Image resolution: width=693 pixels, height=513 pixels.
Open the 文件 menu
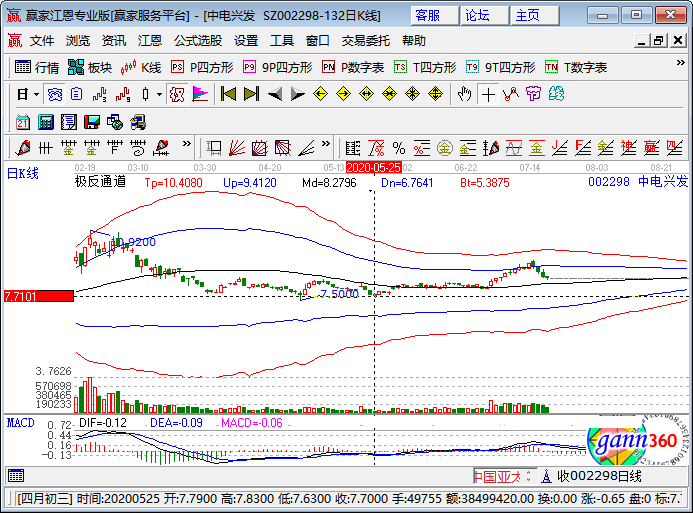(42, 41)
